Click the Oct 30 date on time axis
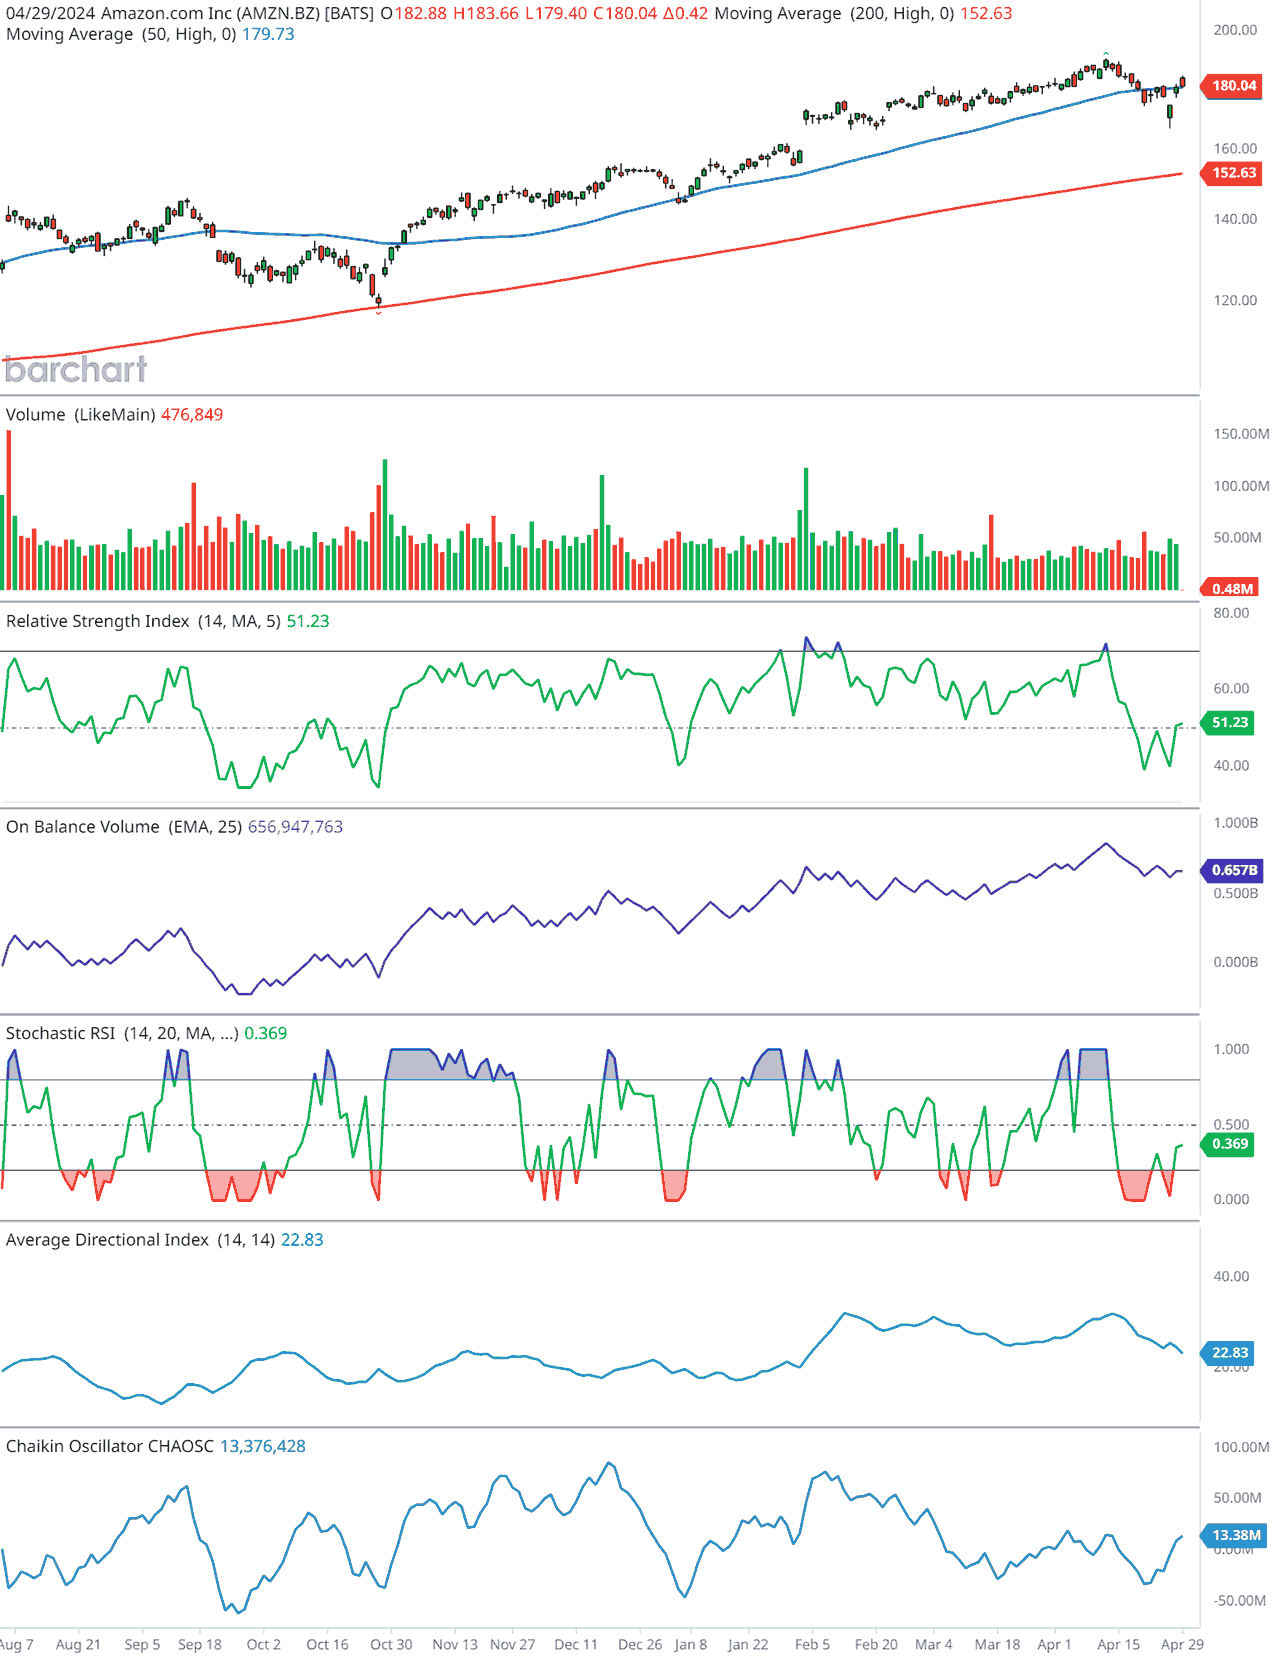This screenshot has height=1661, width=1280. pos(391,1644)
